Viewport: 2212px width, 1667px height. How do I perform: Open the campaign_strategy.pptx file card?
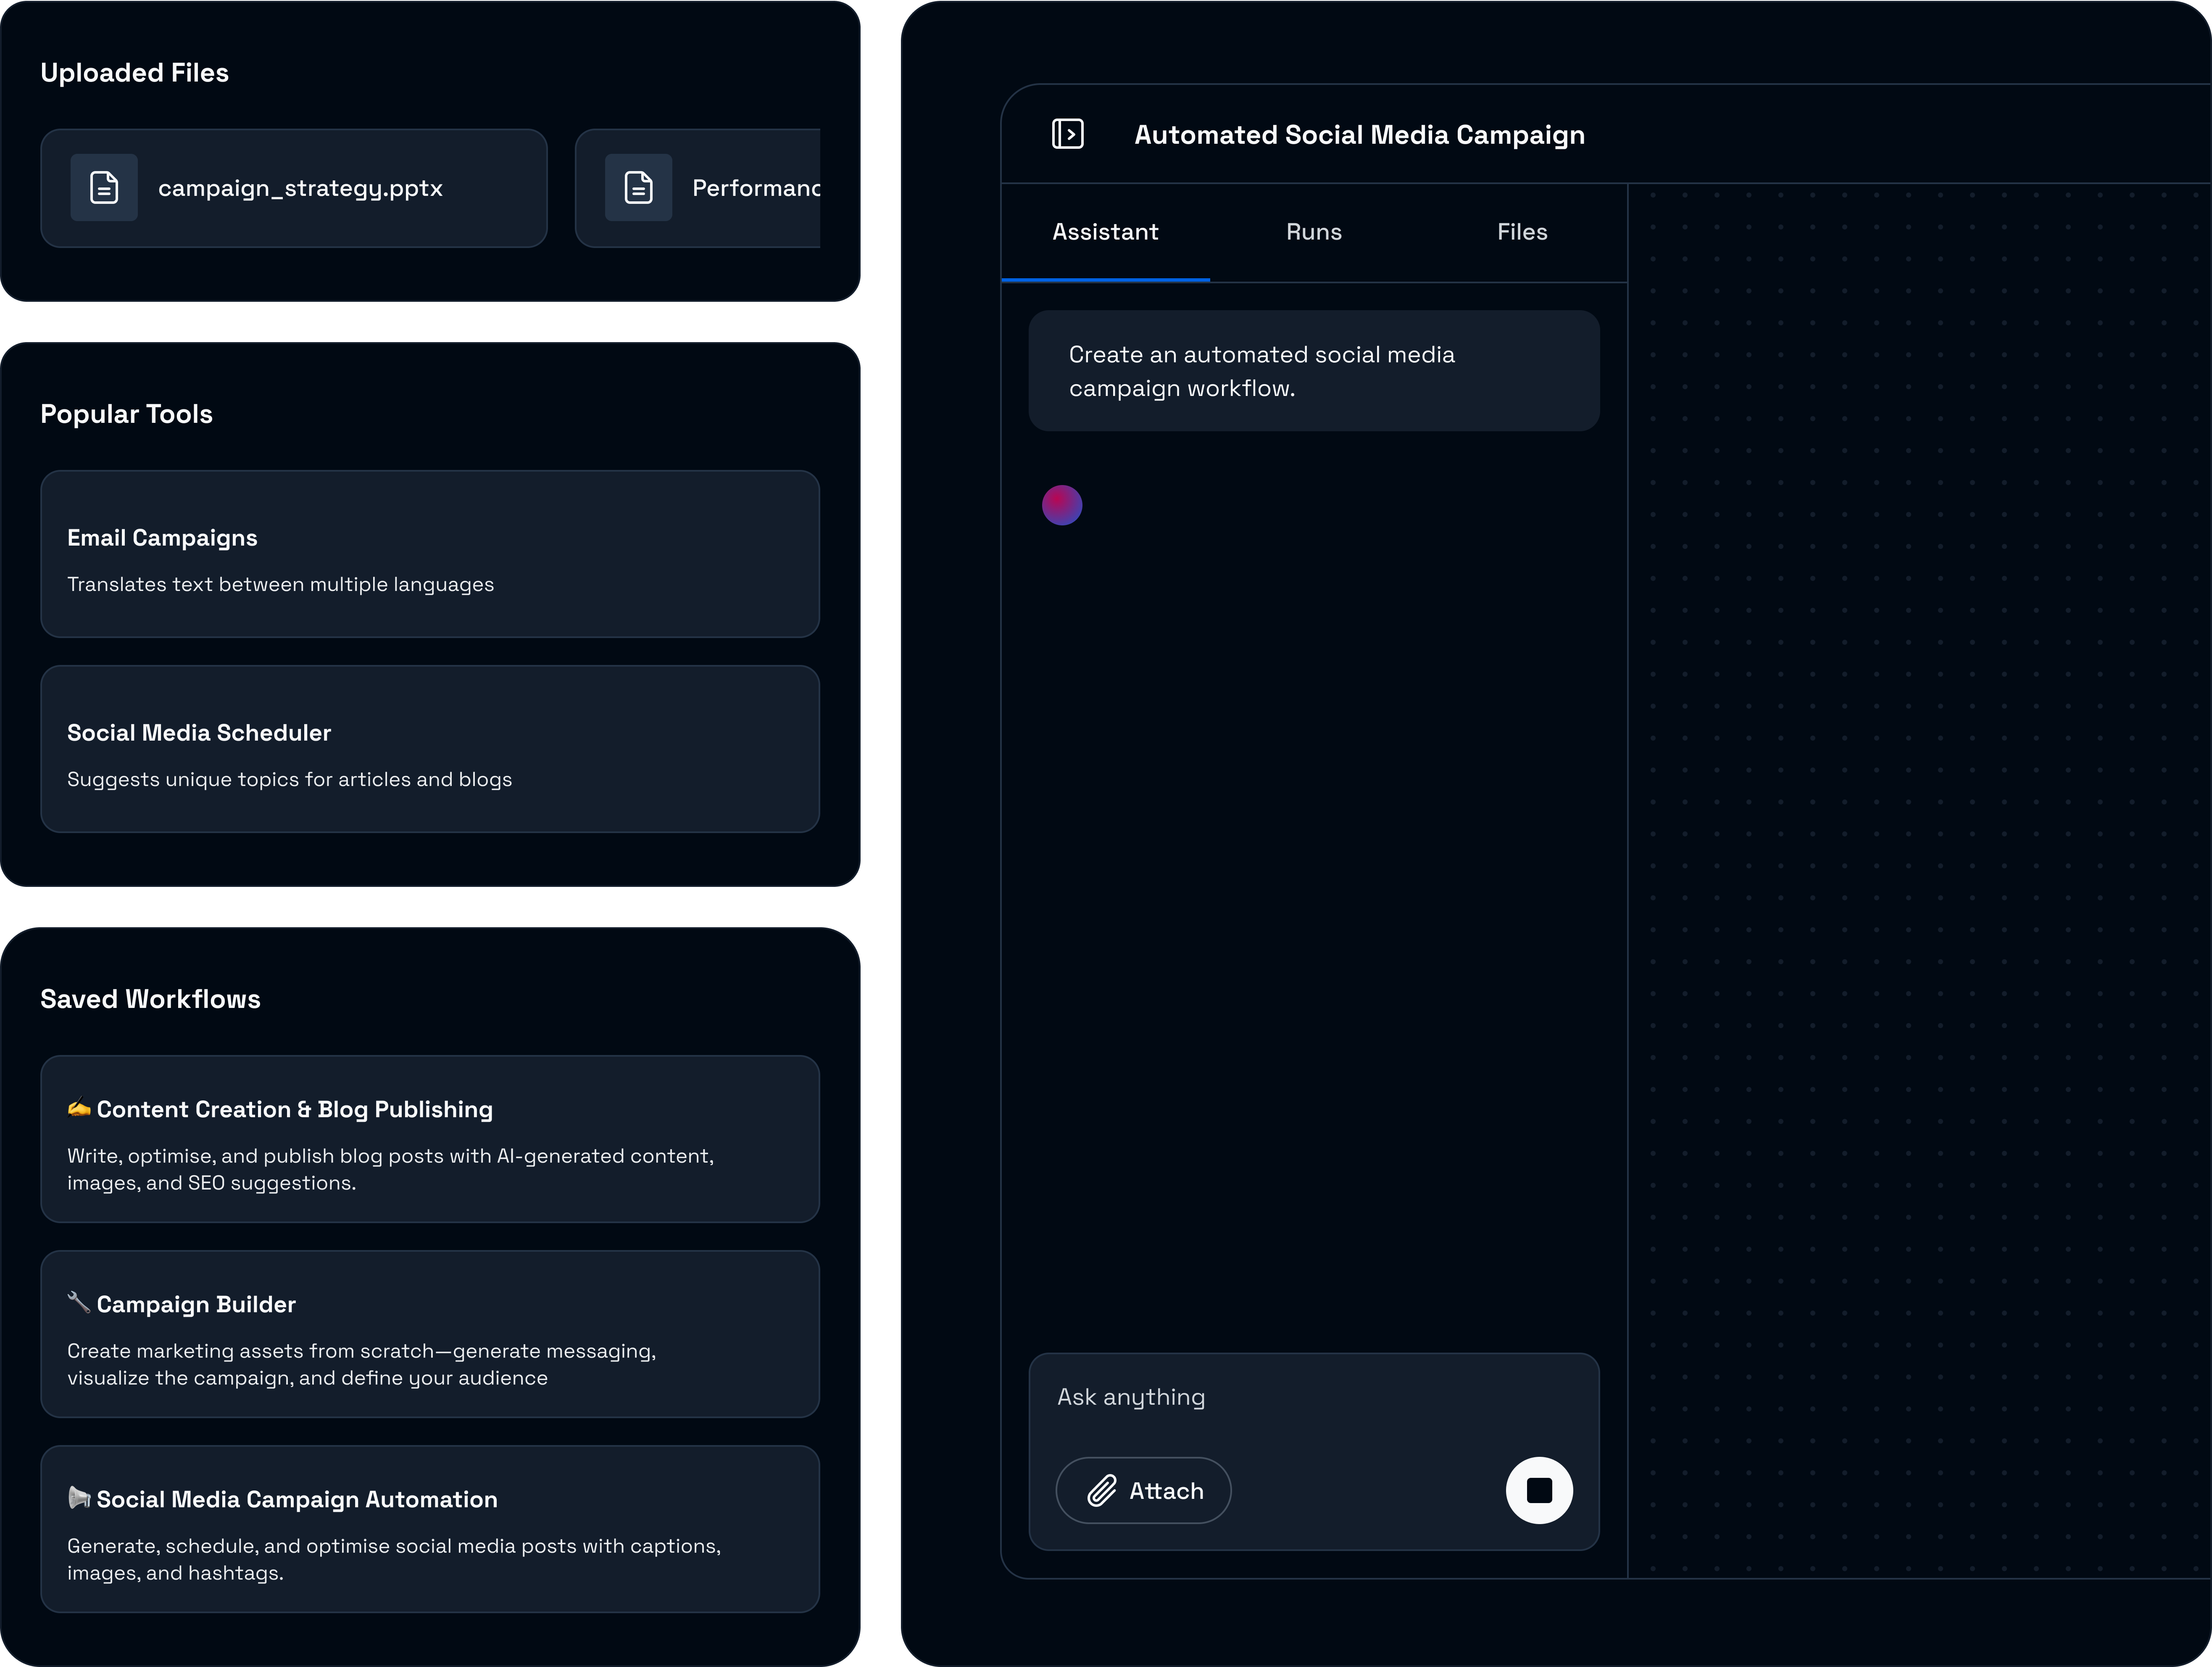pyautogui.click(x=294, y=188)
